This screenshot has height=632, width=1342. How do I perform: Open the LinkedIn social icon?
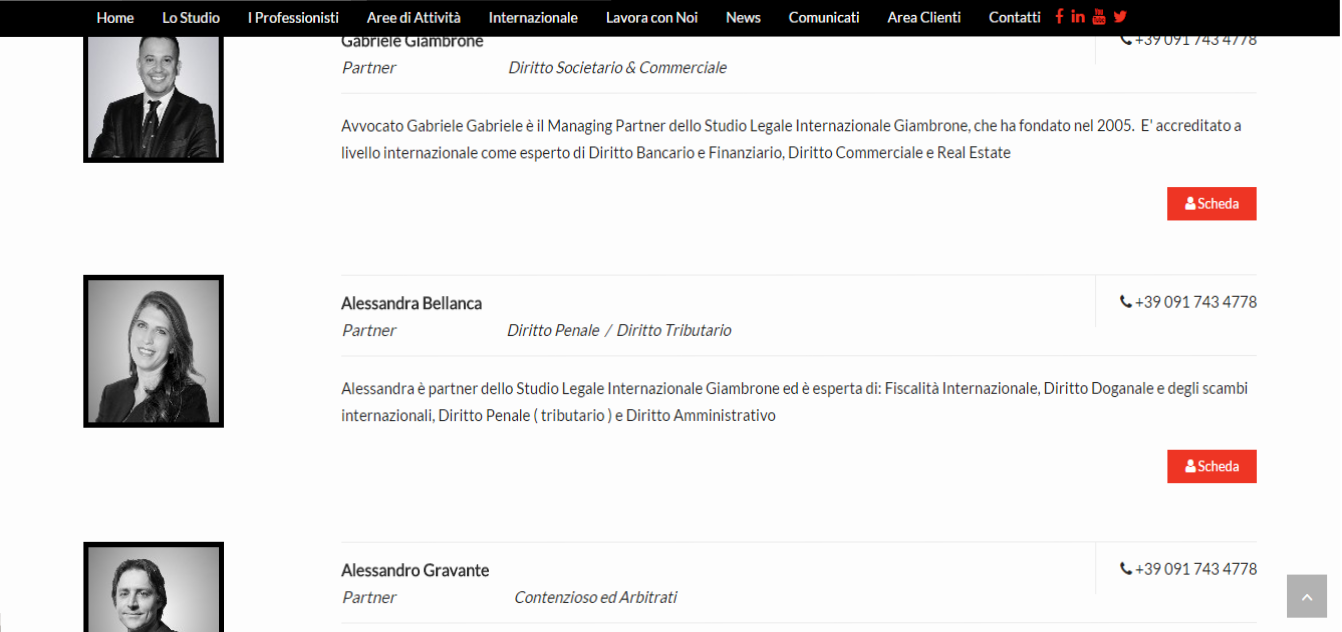point(1078,16)
